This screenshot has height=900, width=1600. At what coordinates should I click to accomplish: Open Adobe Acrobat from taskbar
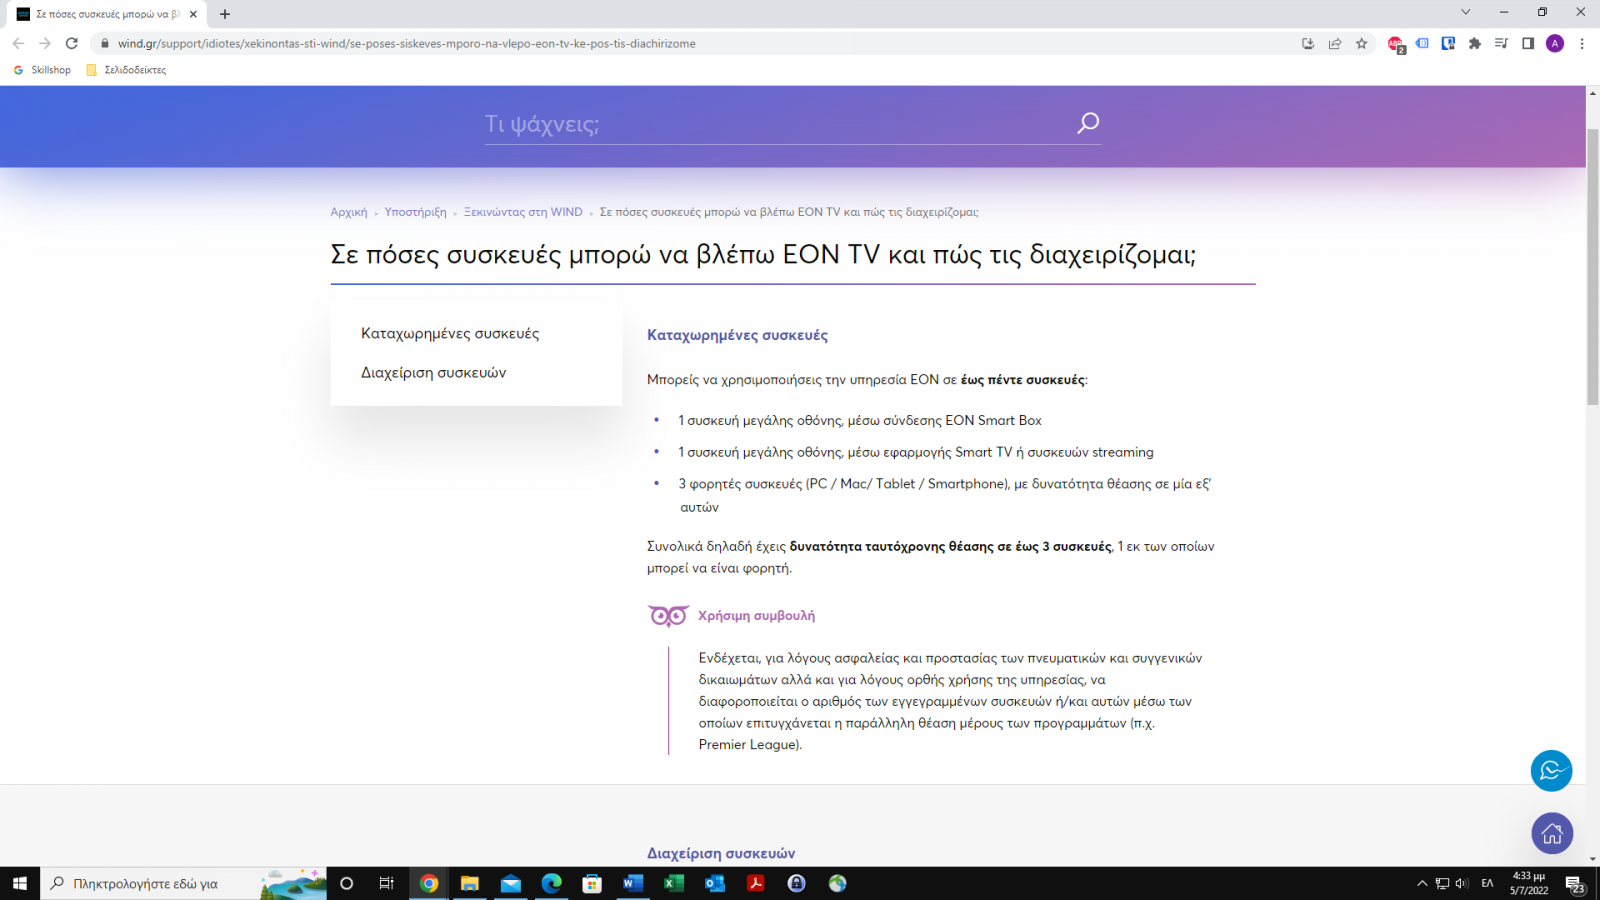point(756,883)
